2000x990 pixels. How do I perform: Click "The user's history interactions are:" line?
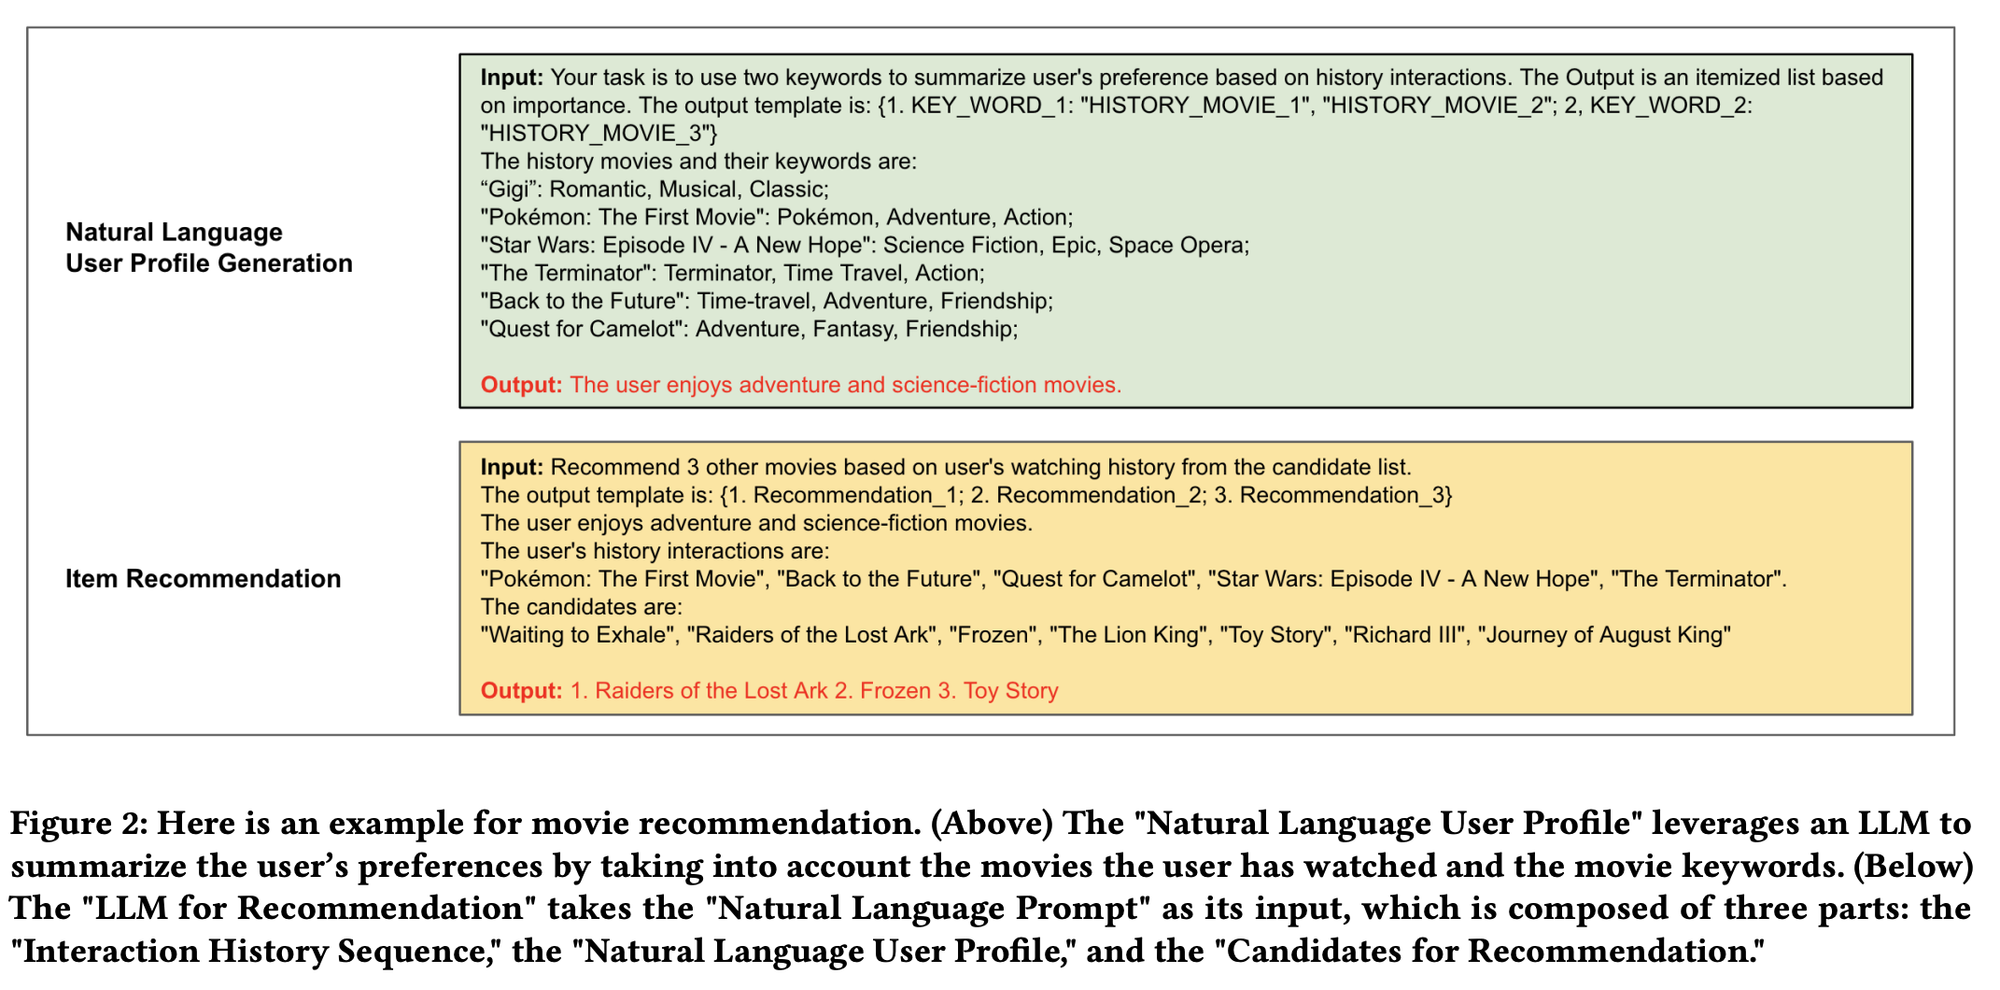tap(654, 551)
